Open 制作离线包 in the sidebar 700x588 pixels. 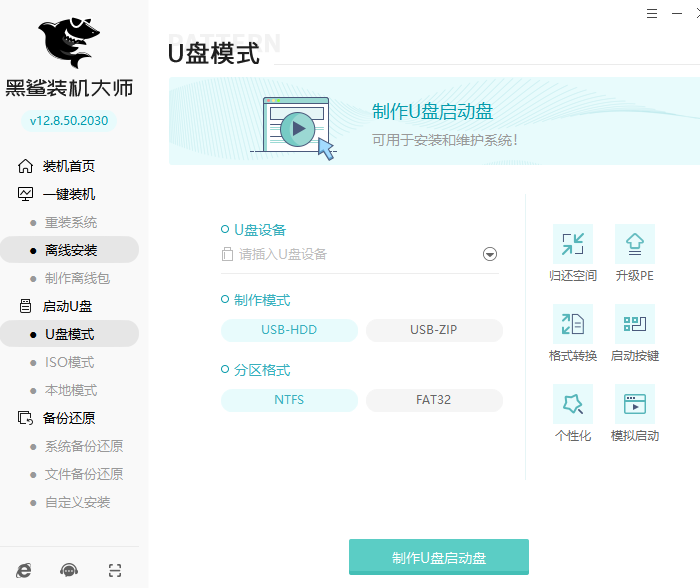coord(77,278)
